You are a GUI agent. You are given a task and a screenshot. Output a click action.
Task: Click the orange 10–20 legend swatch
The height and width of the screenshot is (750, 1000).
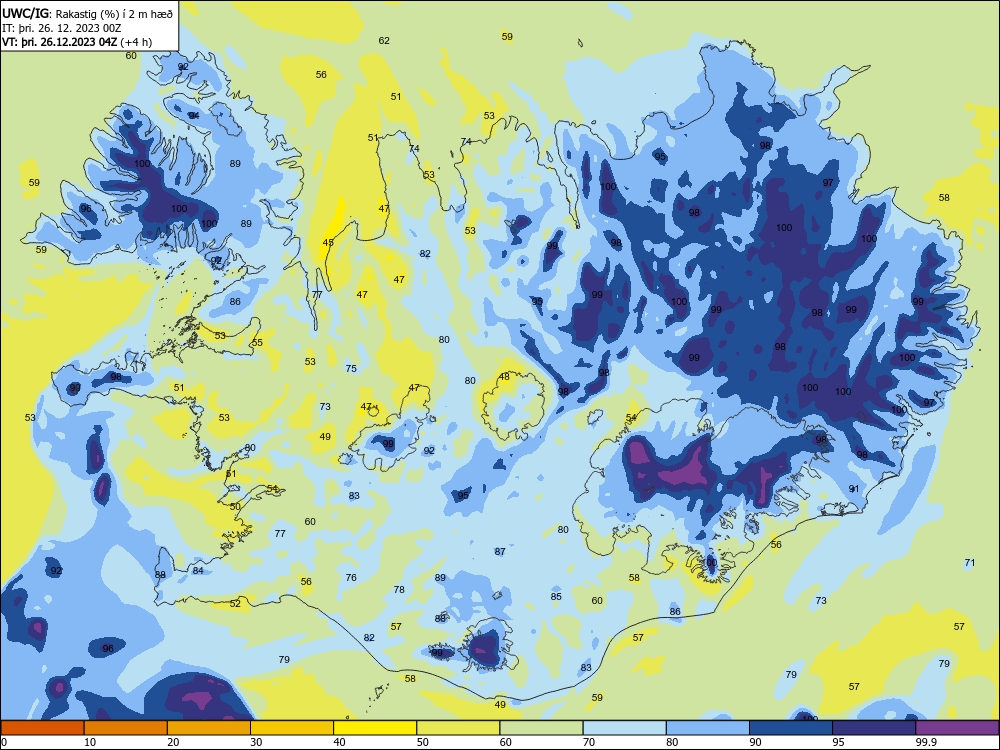126,728
